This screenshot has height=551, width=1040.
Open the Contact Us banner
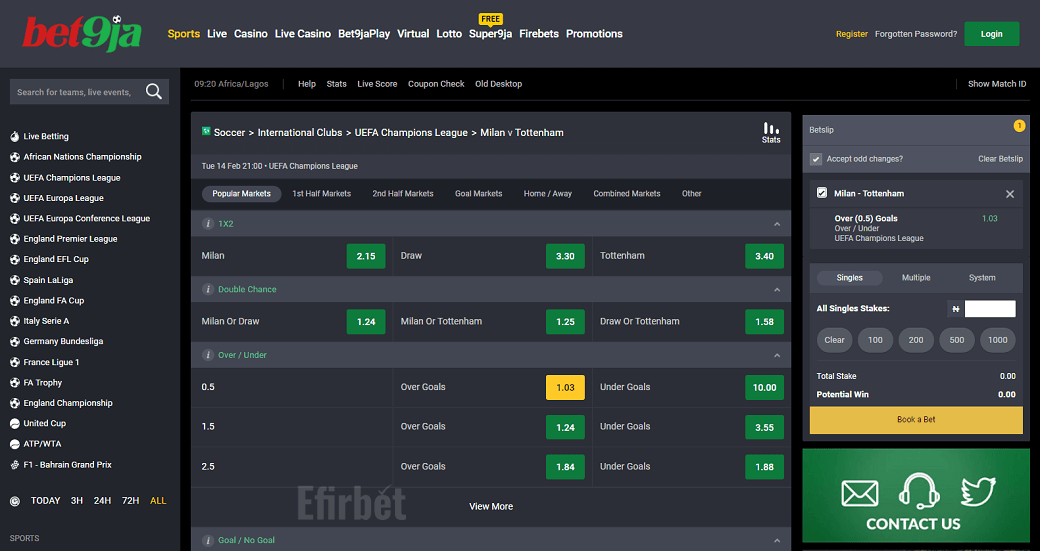pos(916,496)
